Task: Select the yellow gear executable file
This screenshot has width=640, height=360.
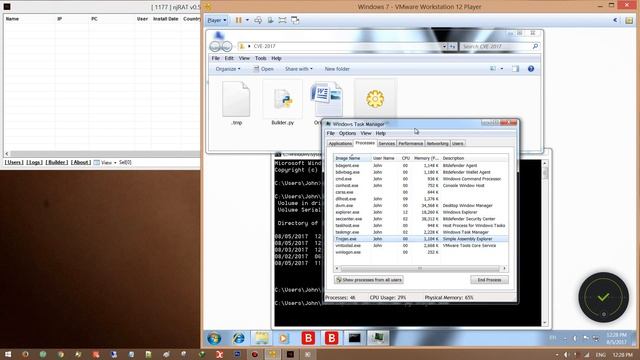Action: (x=375, y=98)
